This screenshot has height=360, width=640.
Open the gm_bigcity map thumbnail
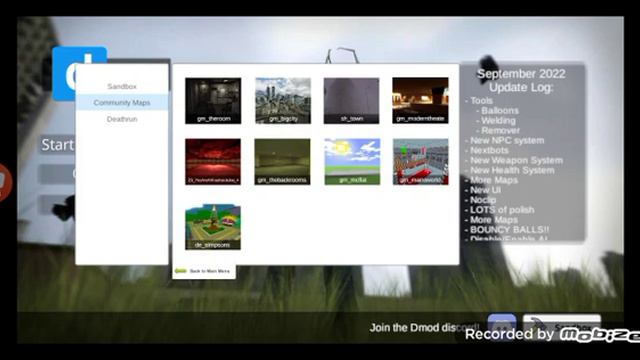click(x=283, y=100)
